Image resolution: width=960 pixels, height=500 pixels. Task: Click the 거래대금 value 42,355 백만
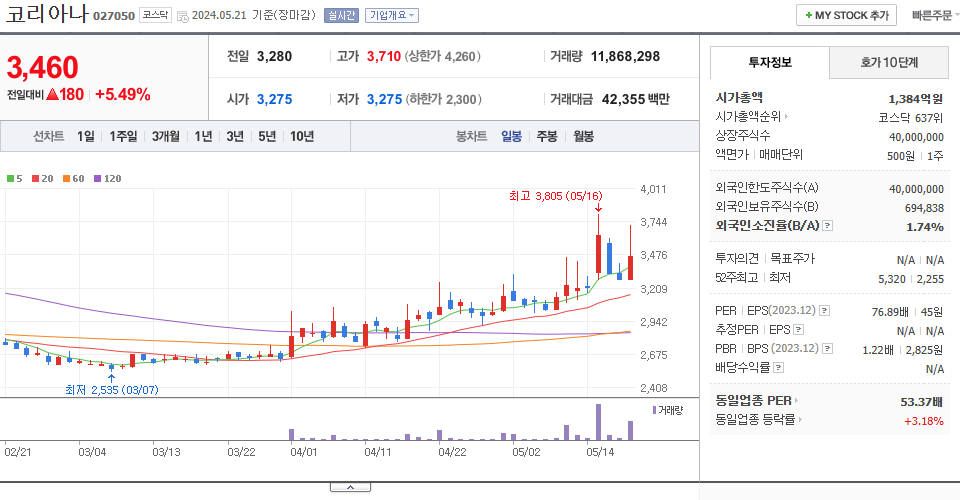(636, 99)
